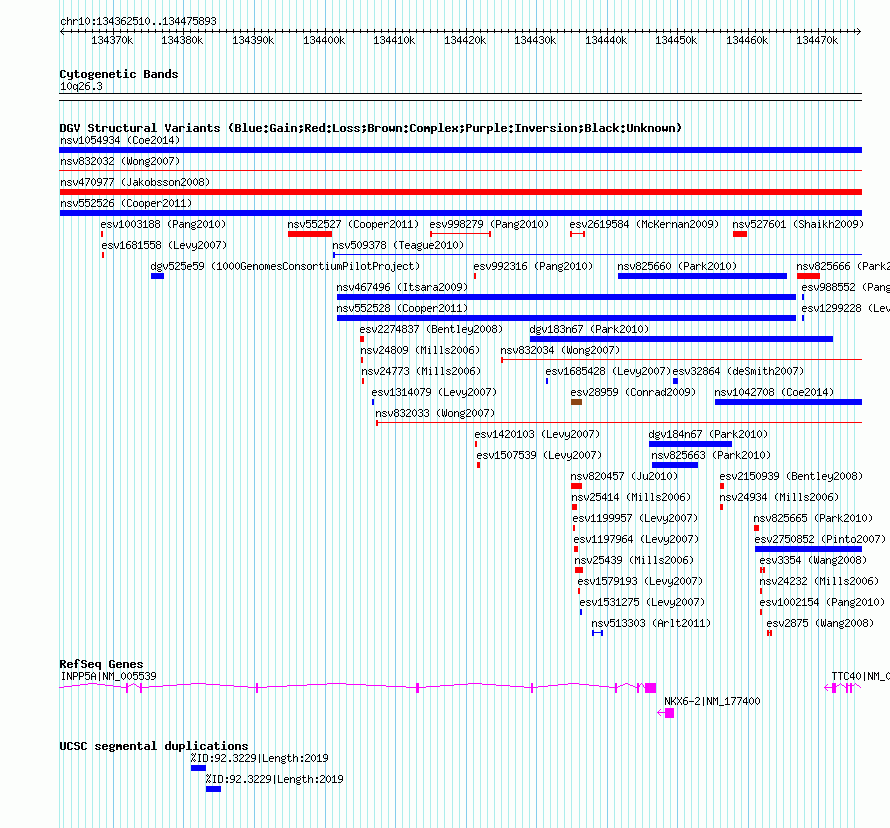Click the 134400k ruler tick label
890x828 pixels.
(x=324, y=40)
